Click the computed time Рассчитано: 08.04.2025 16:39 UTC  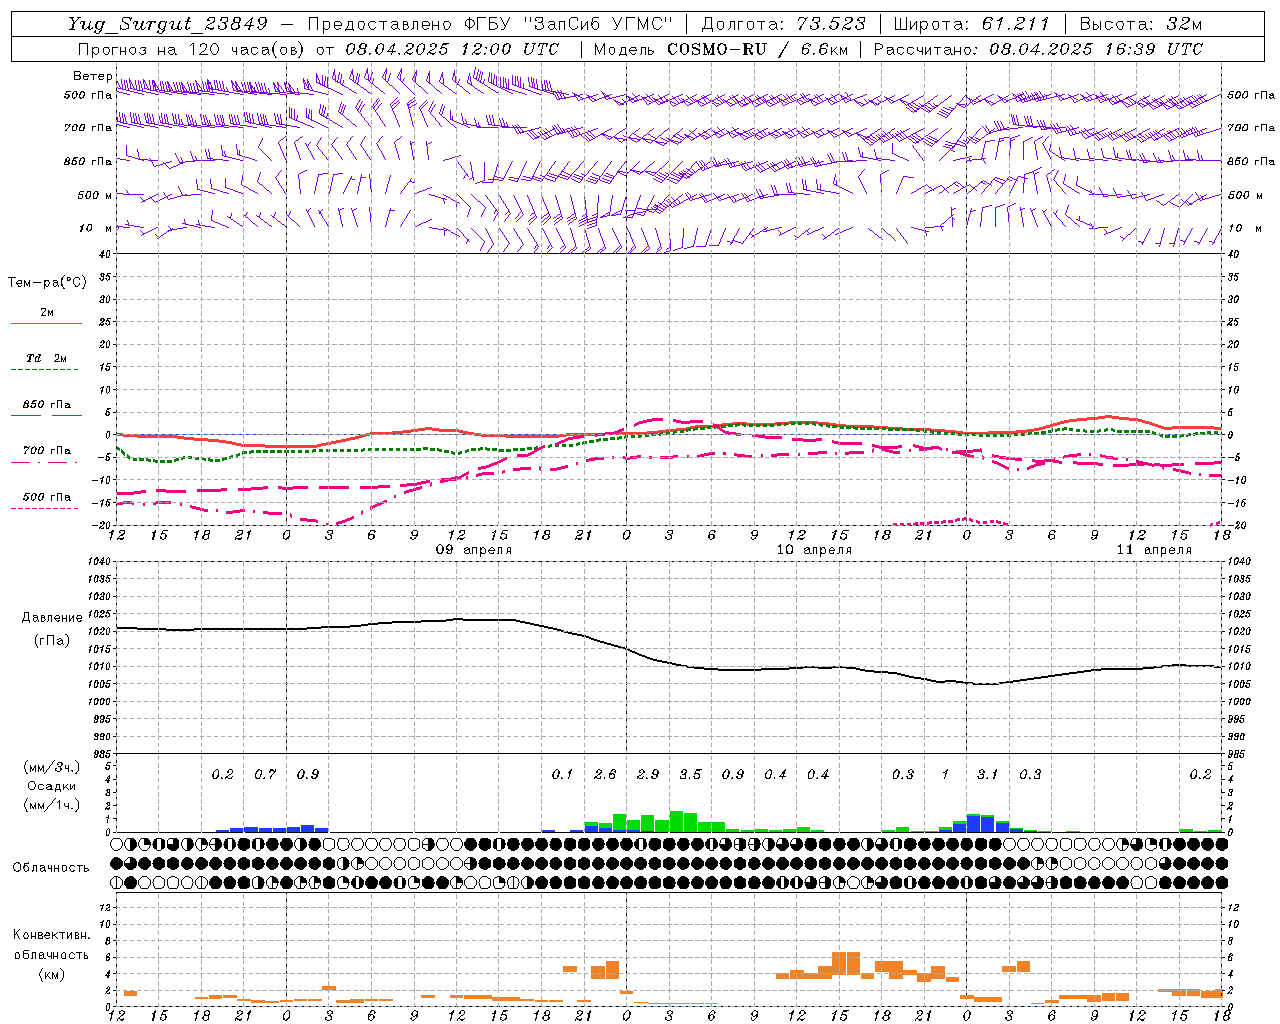point(1038,49)
